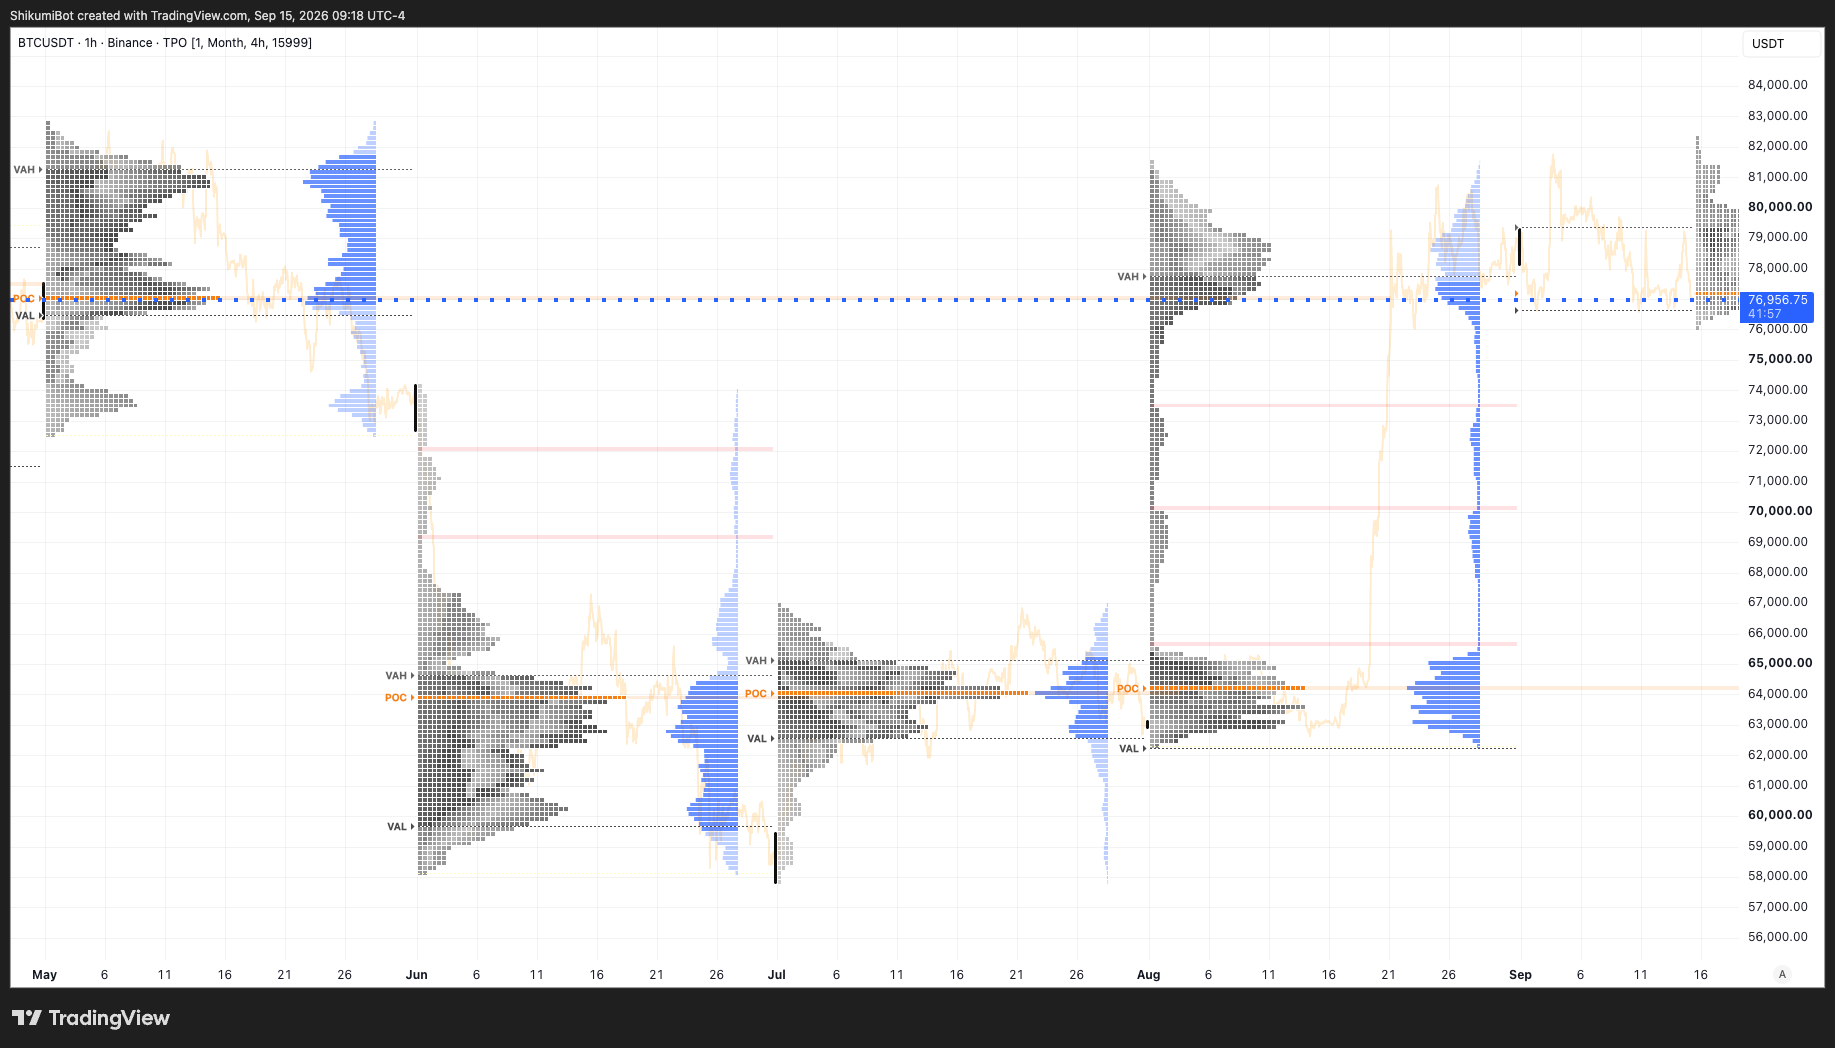Click the Aug label on time axis
1835x1048 pixels.
click(x=1149, y=975)
